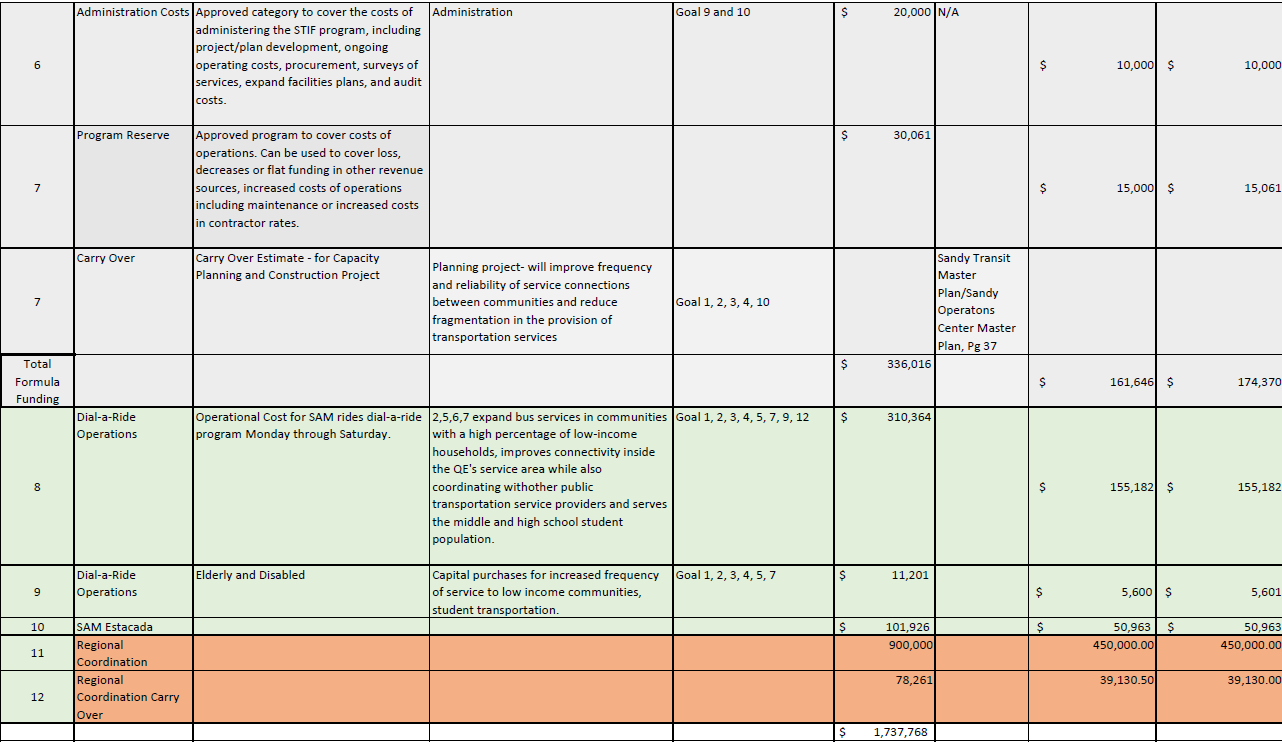Click the 310,364 amount cell
The image size is (1282, 743).
(884, 486)
